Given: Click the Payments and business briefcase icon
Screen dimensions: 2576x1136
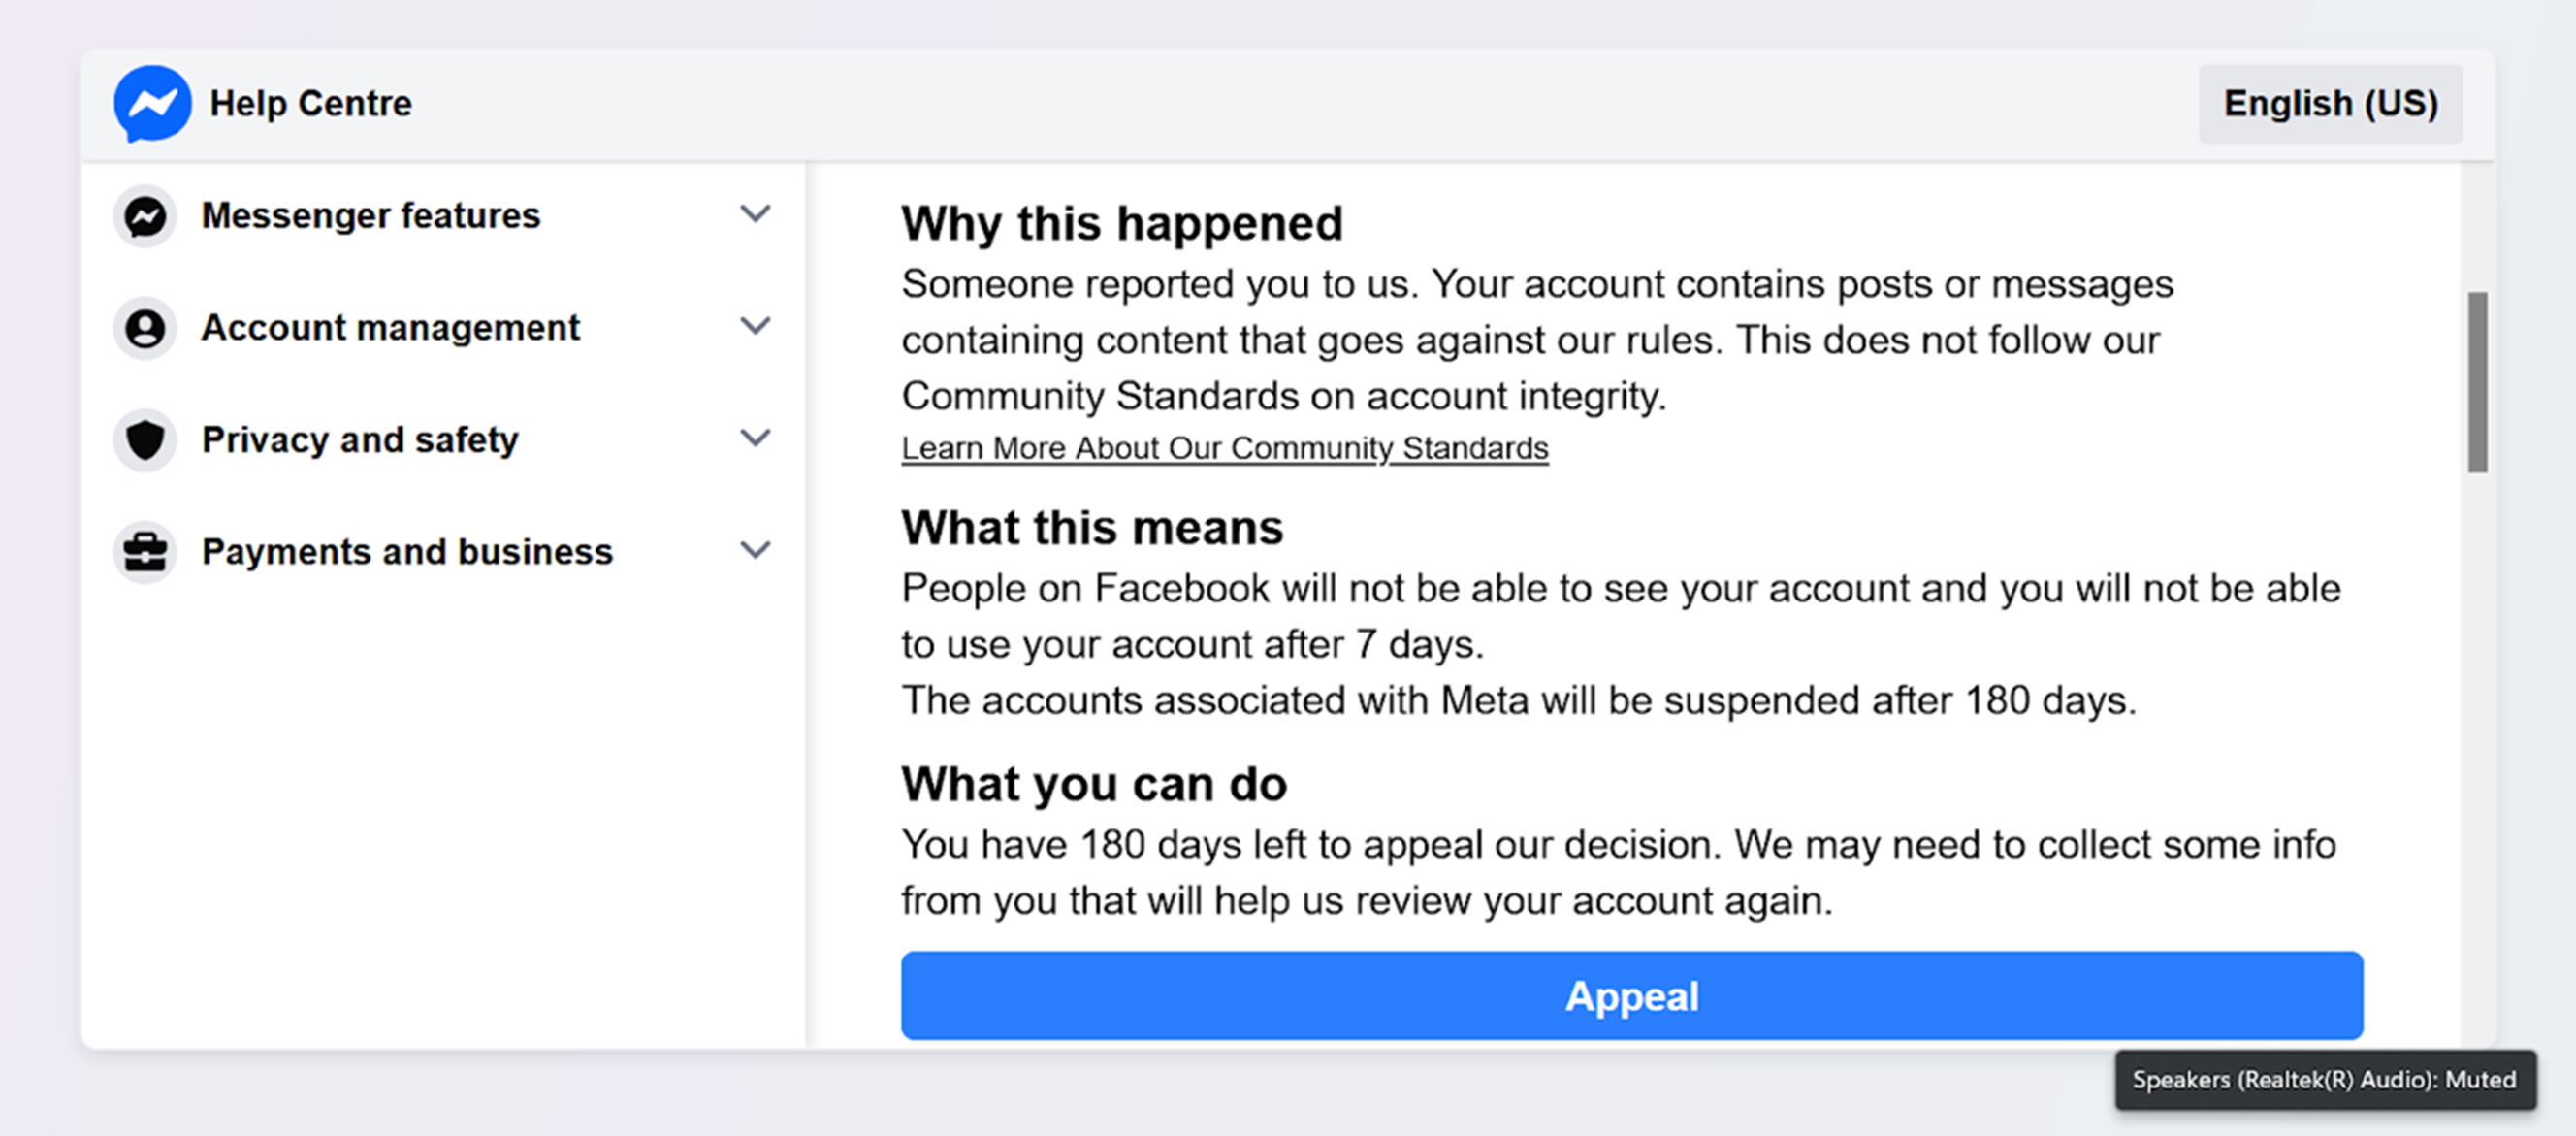Looking at the screenshot, I should point(145,552).
